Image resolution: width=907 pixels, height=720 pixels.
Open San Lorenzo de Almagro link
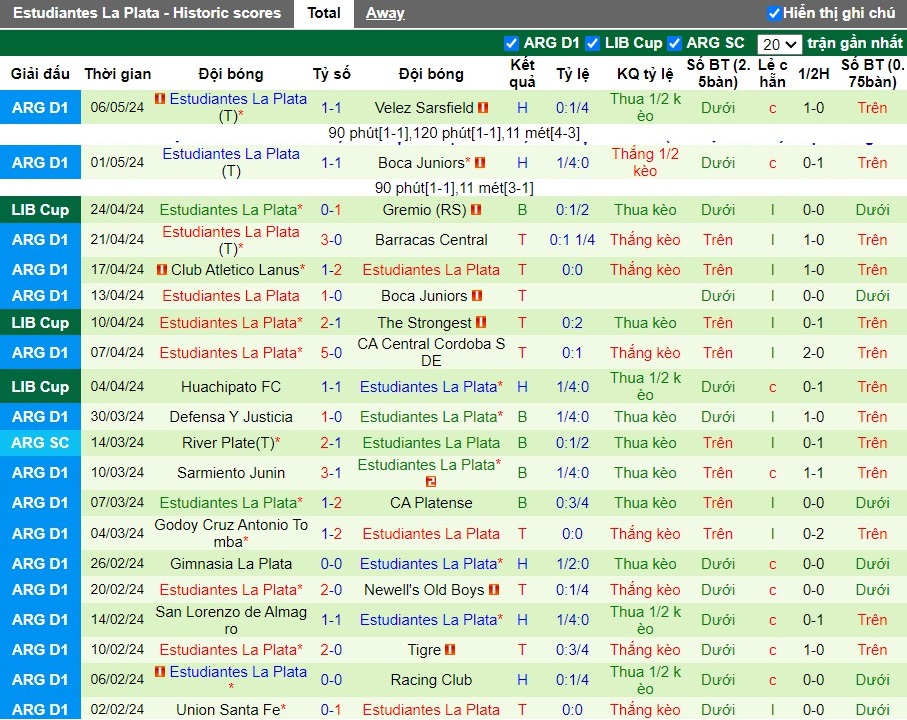(231, 620)
